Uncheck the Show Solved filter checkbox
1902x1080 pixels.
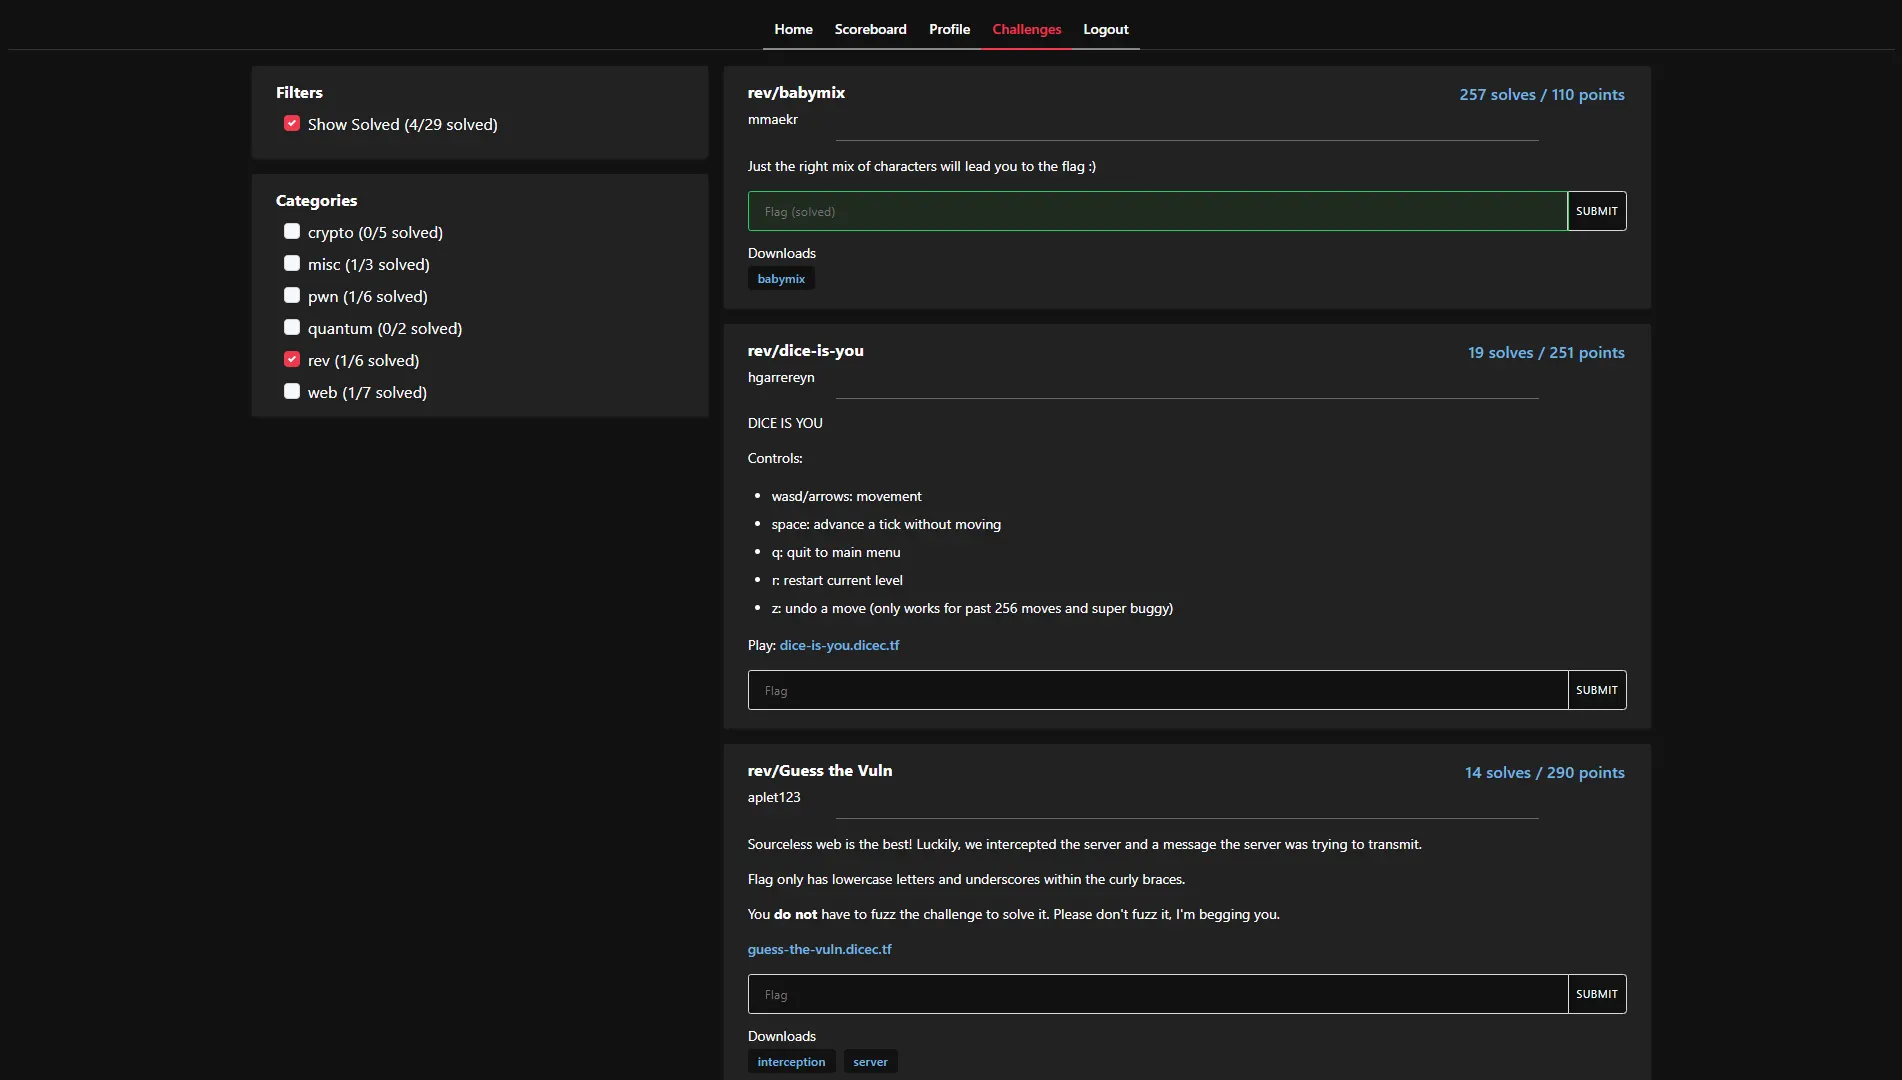292,124
